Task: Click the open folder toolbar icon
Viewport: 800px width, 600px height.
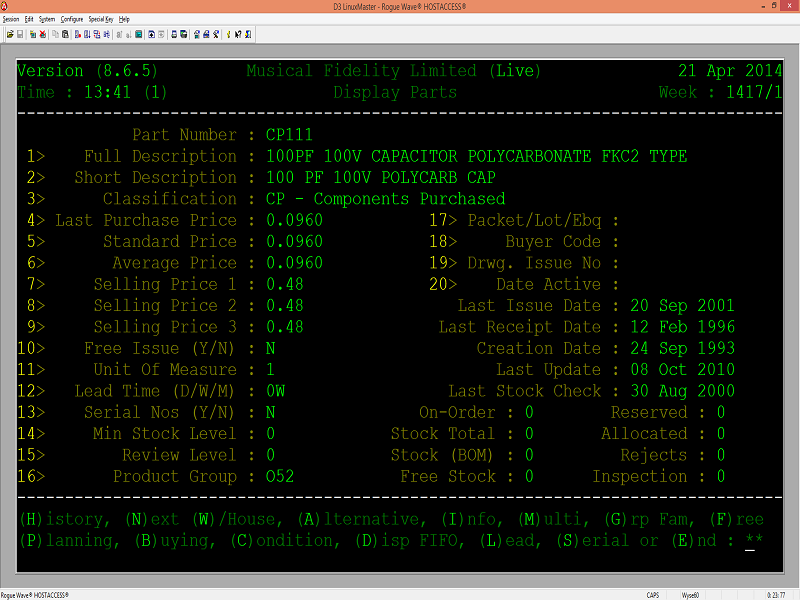Action: tap(10, 34)
